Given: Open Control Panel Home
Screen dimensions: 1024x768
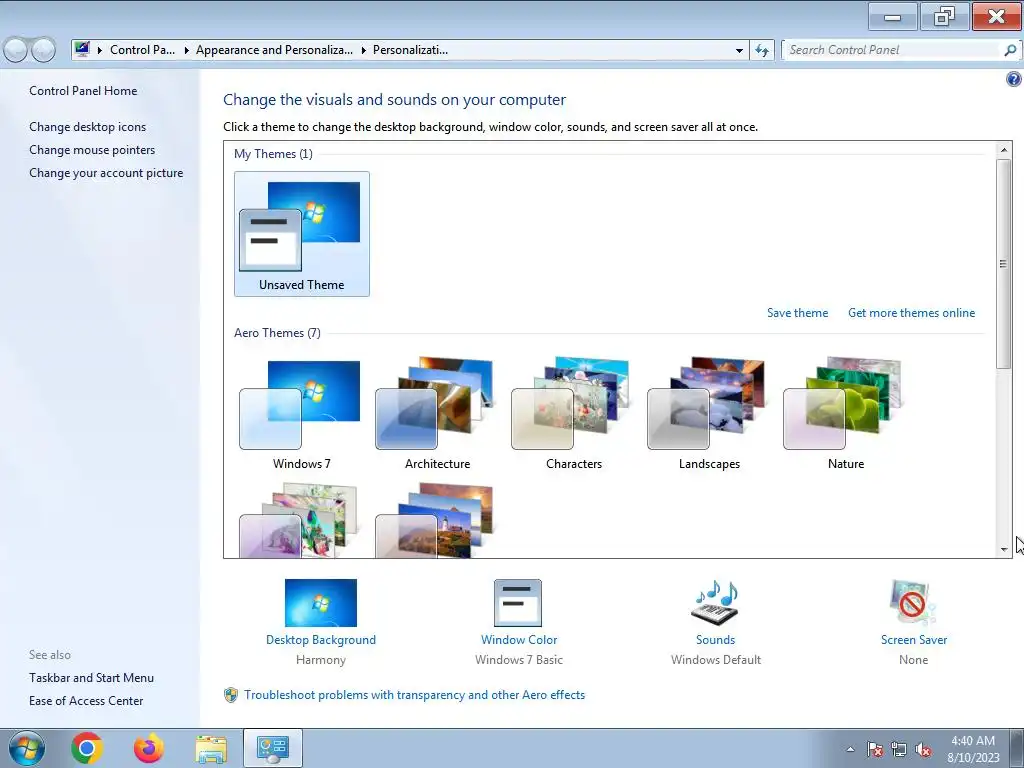Looking at the screenshot, I should [83, 91].
